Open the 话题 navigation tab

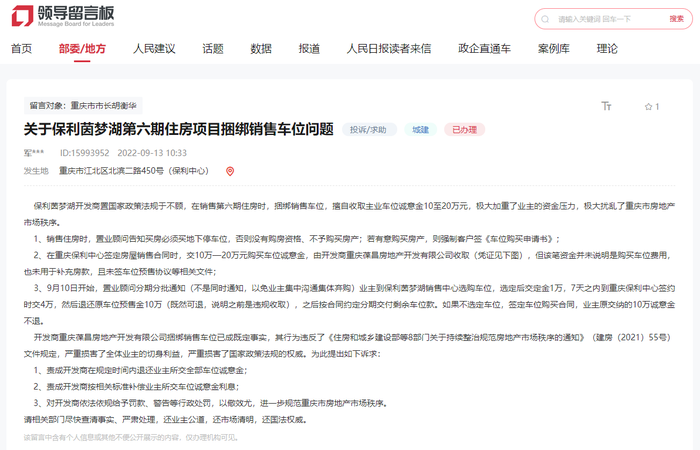pyautogui.click(x=213, y=48)
